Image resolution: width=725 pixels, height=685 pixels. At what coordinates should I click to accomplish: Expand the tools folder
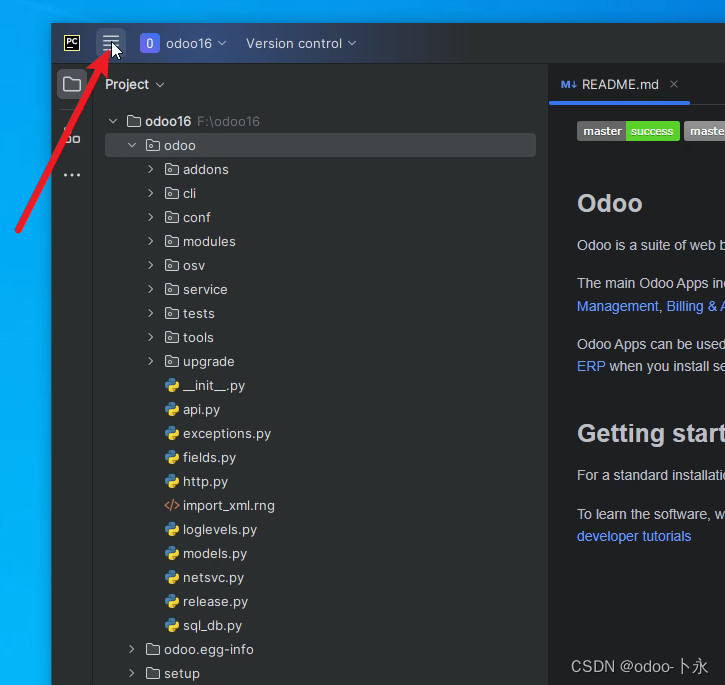click(151, 338)
